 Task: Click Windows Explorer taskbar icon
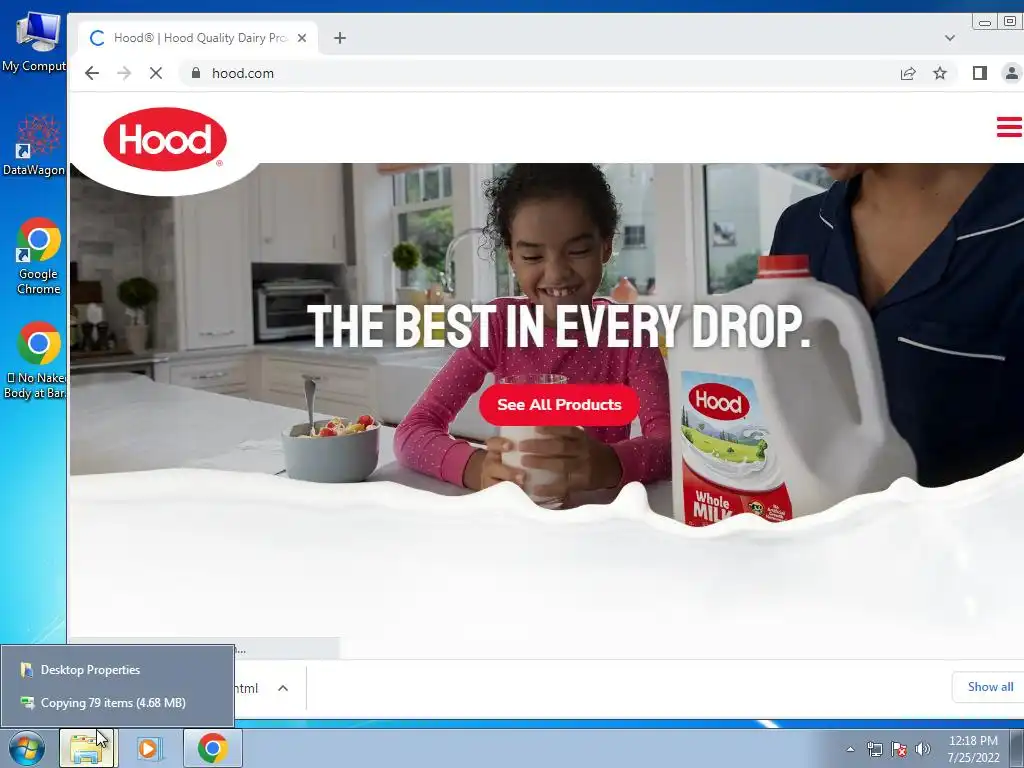click(x=87, y=748)
